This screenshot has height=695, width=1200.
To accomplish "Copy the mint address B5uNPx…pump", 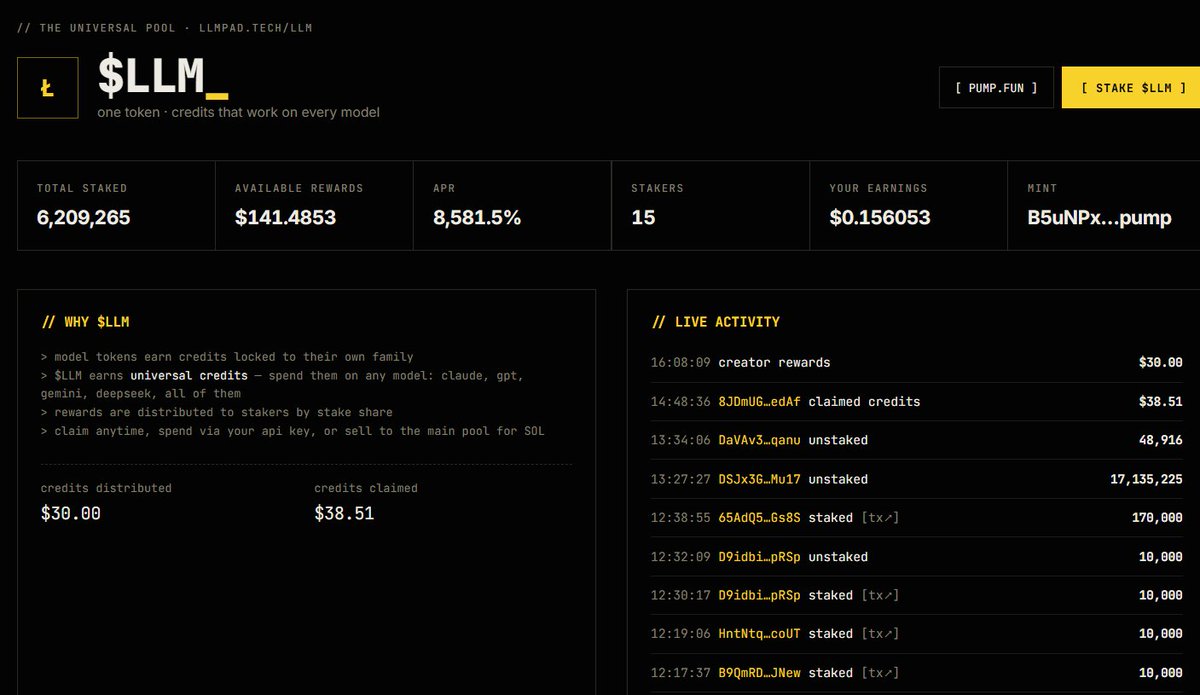I will pyautogui.click(x=1099, y=217).
